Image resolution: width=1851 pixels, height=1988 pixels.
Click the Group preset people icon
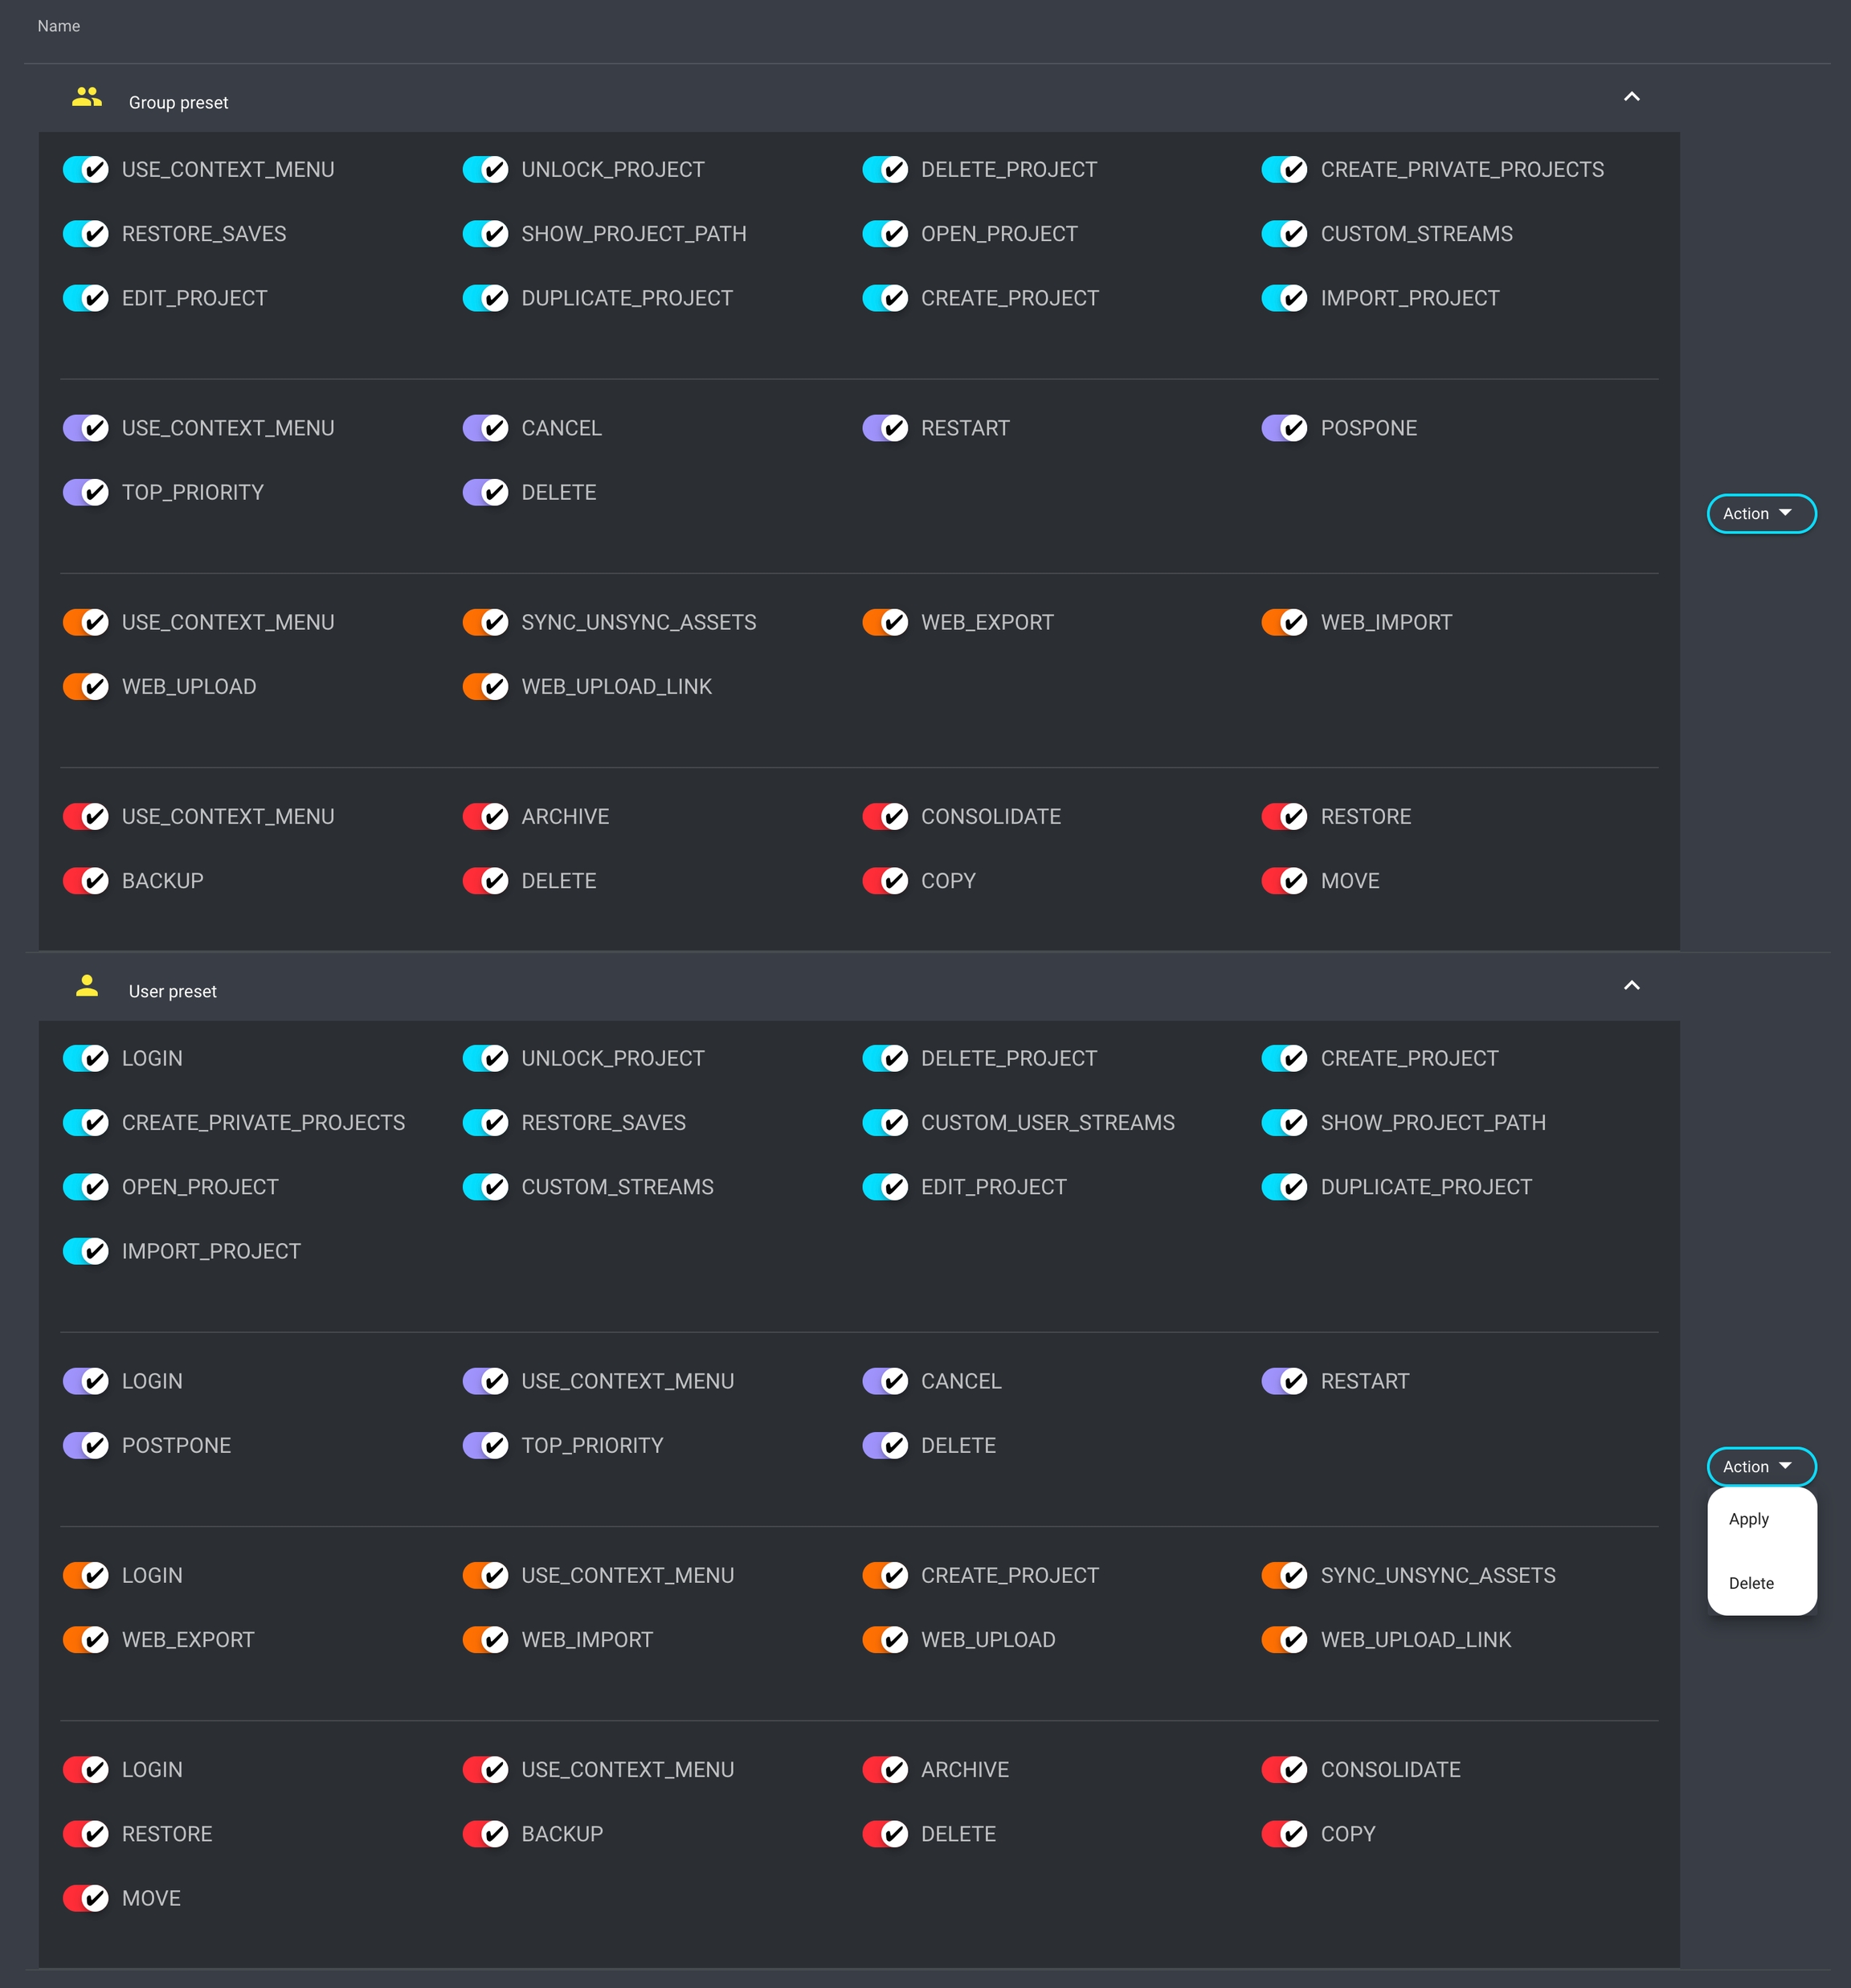[87, 98]
